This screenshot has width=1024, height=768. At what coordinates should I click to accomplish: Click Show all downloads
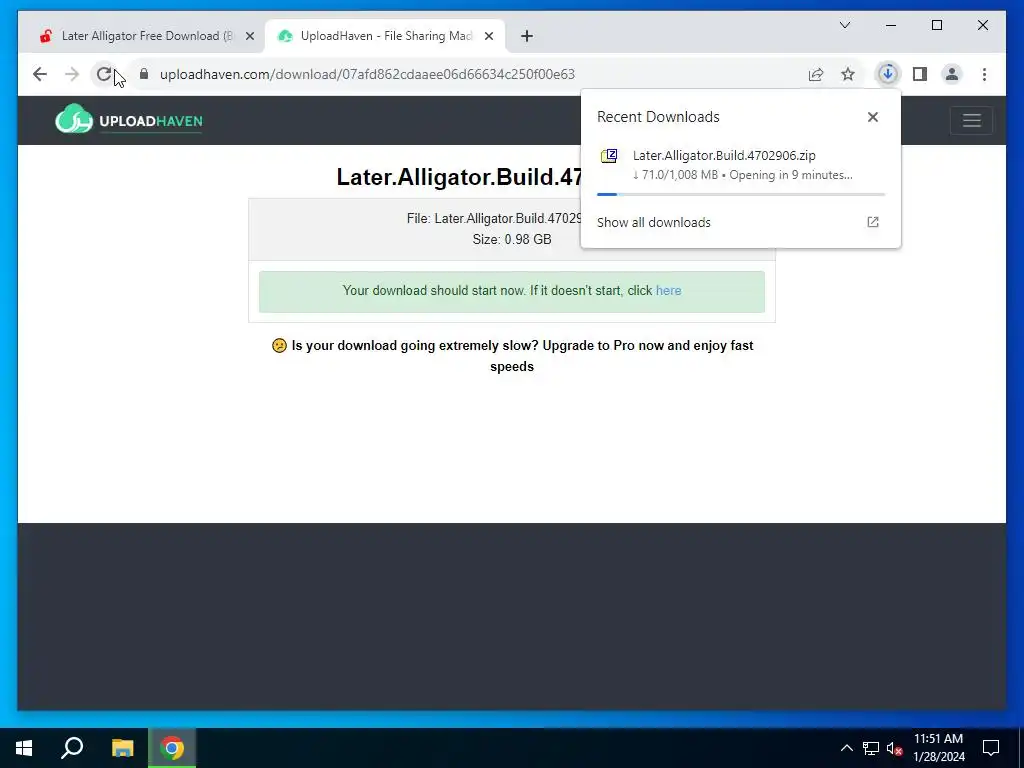[x=653, y=223]
